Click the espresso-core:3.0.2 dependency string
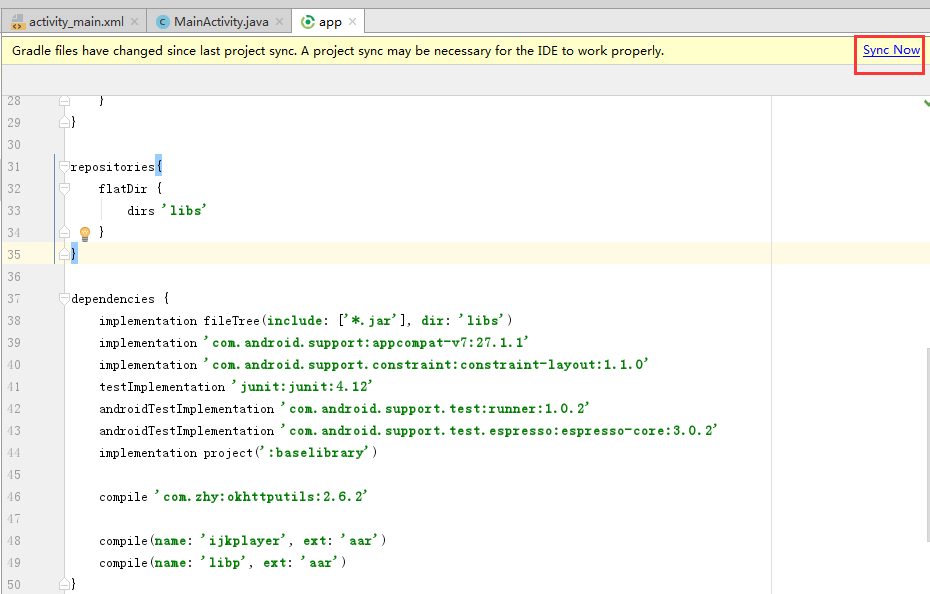This screenshot has width=930, height=594. (498, 430)
